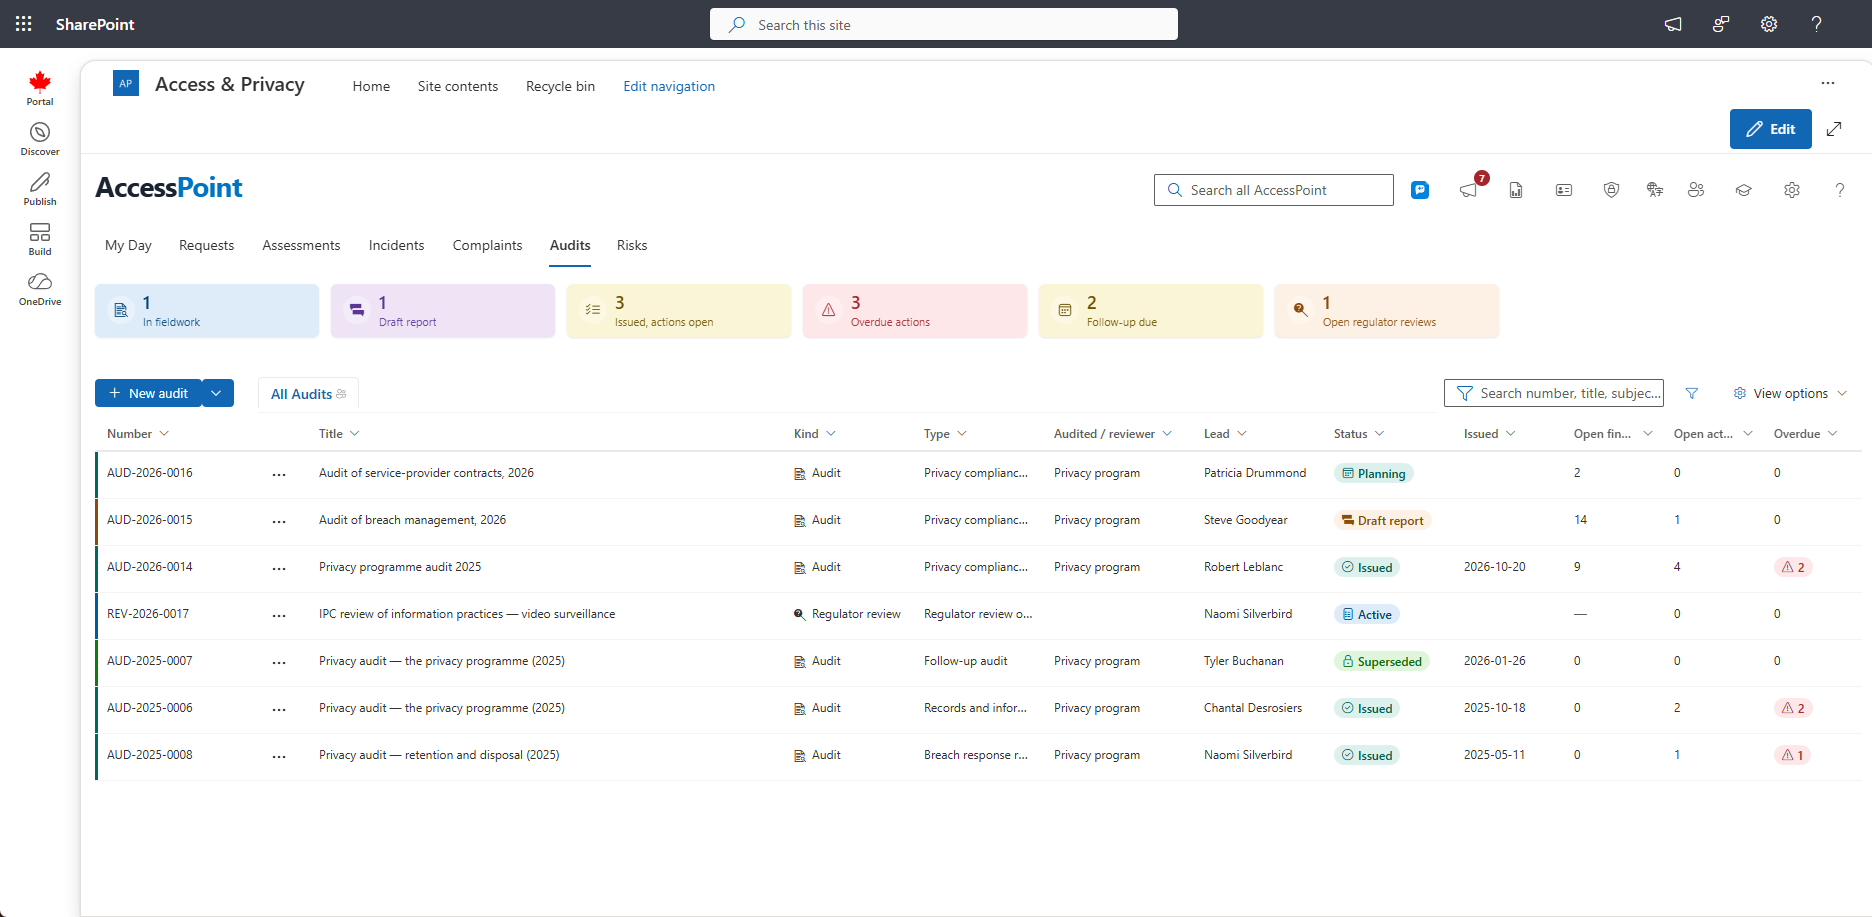Switch to the Risks tab
The image size is (1872, 917).
pos(632,245)
